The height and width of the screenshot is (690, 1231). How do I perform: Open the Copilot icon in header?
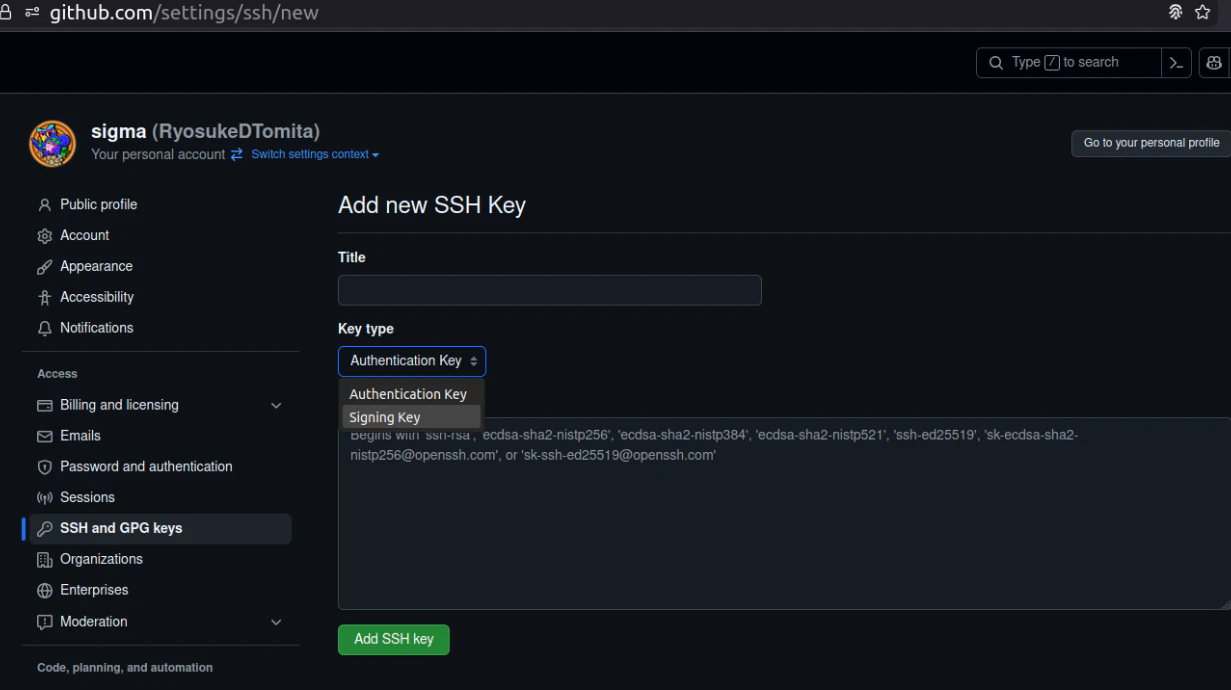click(x=1214, y=62)
